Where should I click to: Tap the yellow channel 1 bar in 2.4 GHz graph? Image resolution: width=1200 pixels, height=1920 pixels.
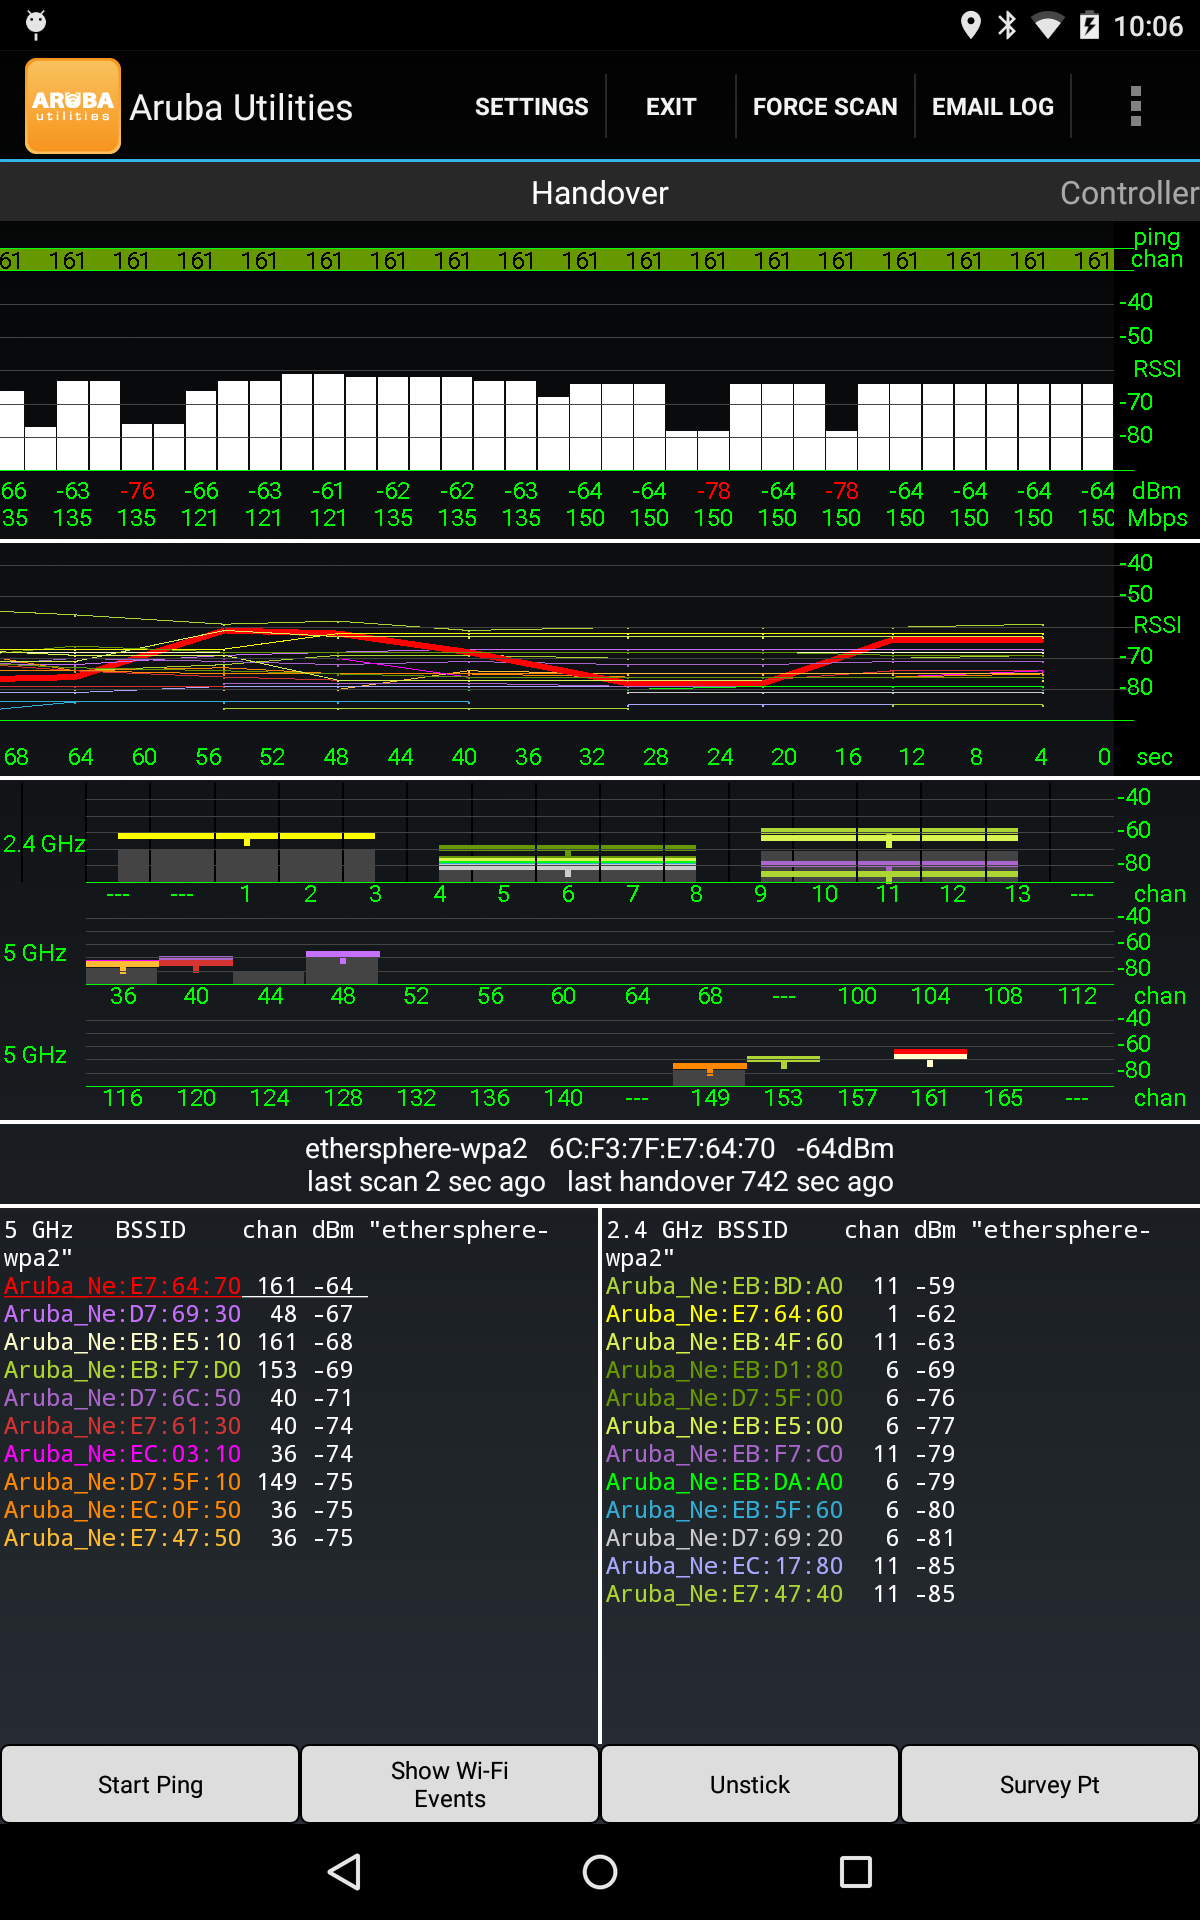pyautogui.click(x=246, y=835)
